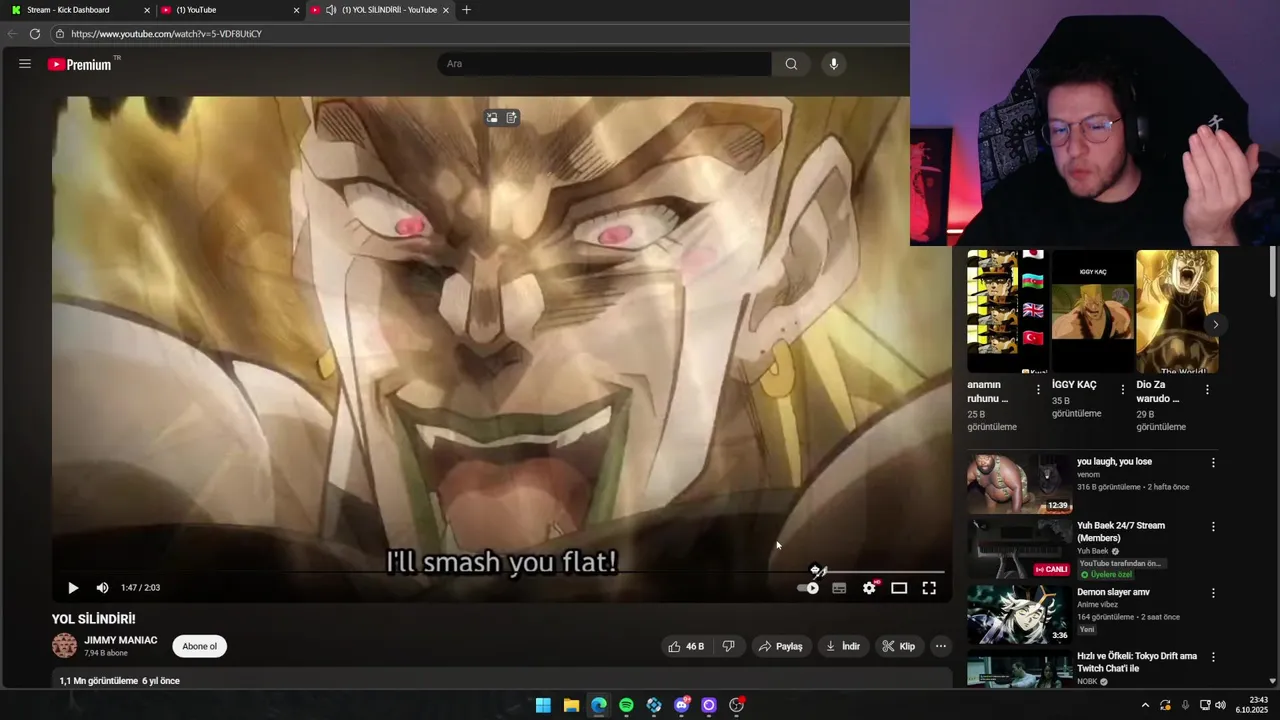The width and height of the screenshot is (1280, 720).
Task: Open Discord from taskbar
Action: pyautogui.click(x=682, y=705)
